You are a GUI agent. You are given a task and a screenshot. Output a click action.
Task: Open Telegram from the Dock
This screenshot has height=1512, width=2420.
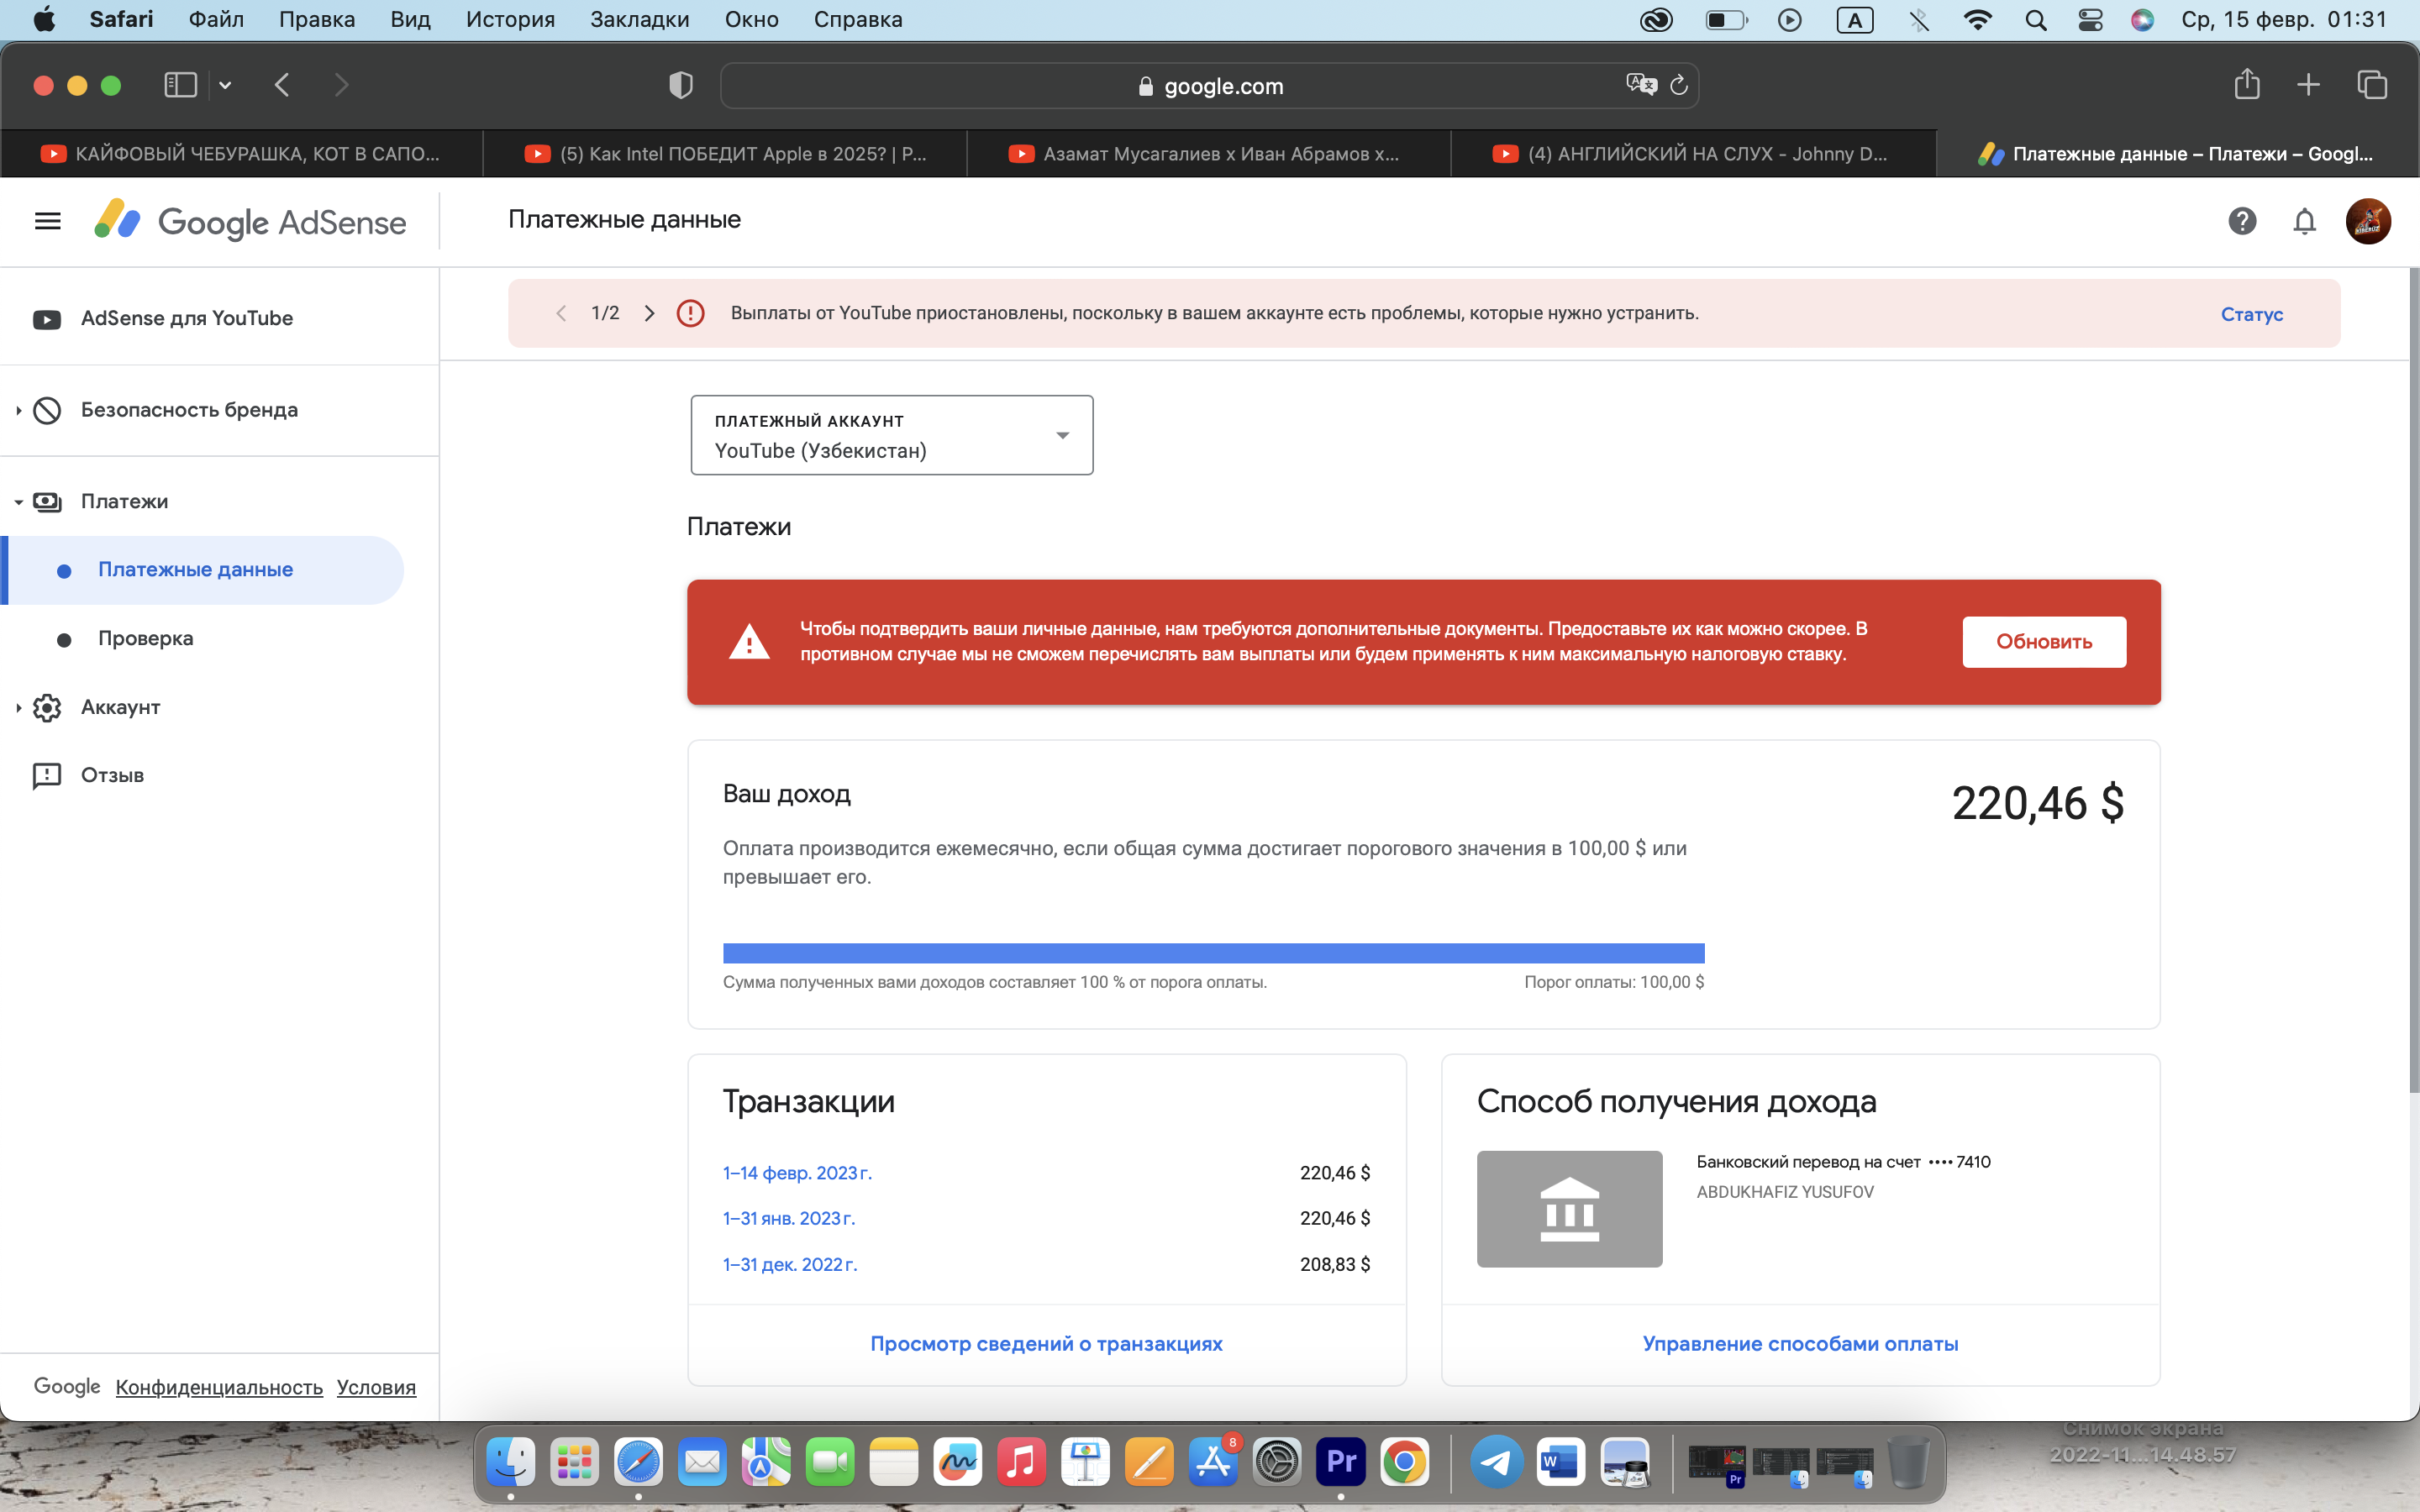tap(1496, 1461)
